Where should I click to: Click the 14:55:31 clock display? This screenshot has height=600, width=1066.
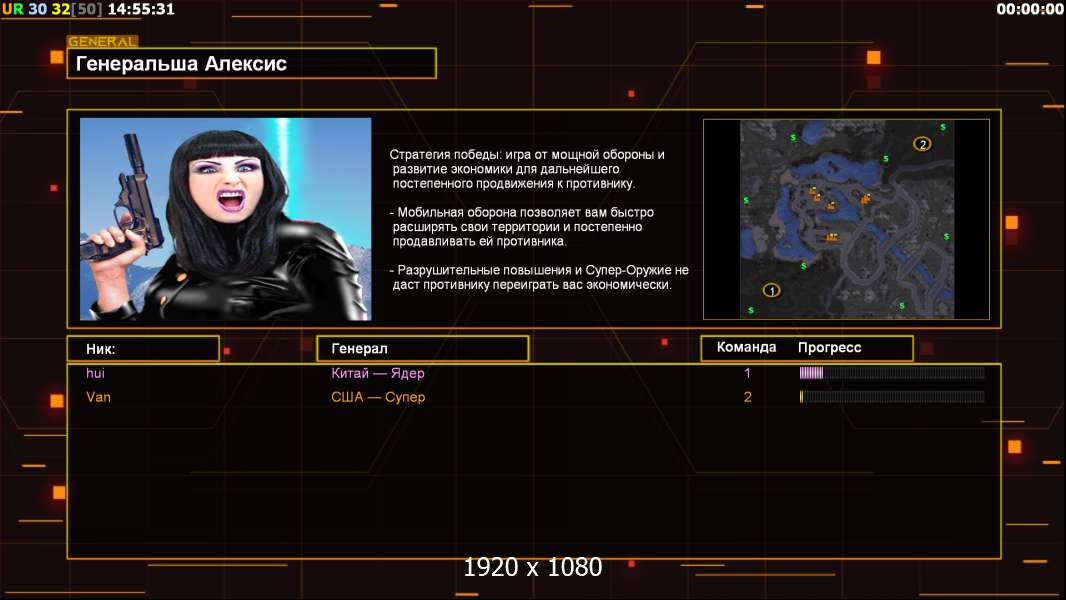[141, 9]
